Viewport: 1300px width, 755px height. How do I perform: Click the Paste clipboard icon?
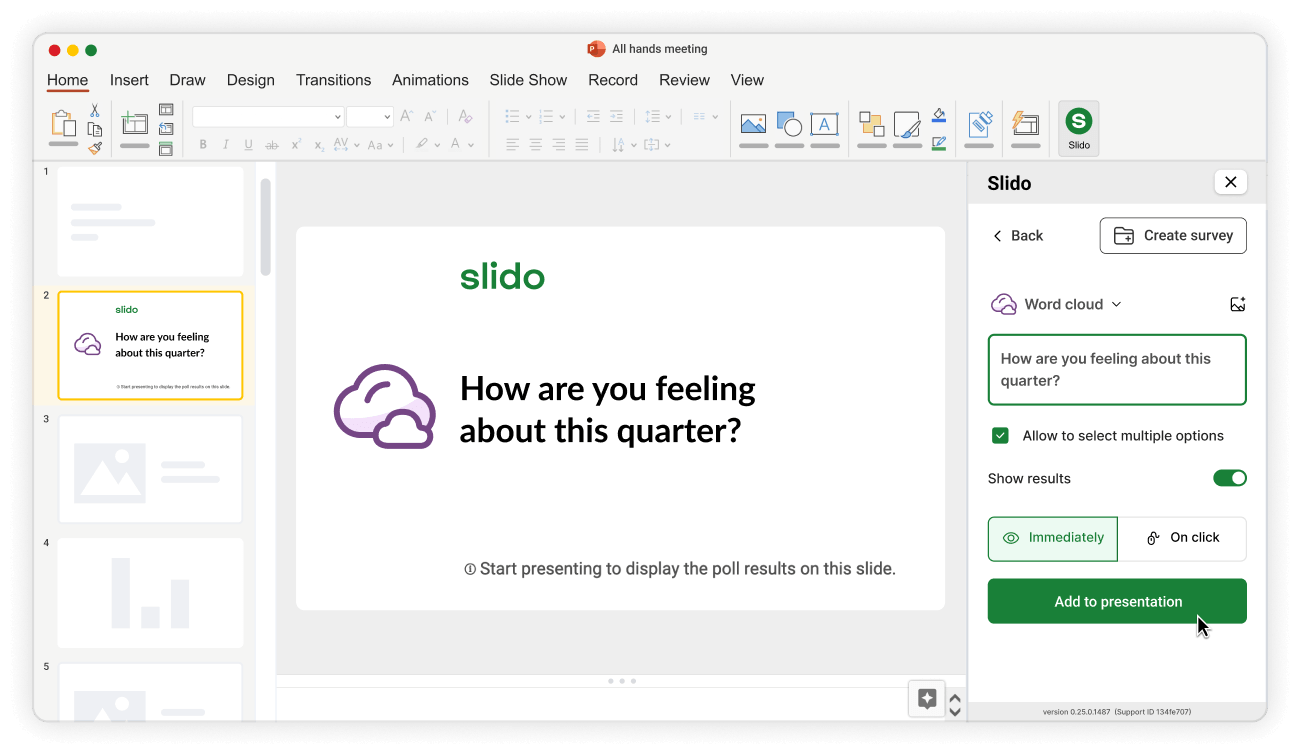pos(63,123)
